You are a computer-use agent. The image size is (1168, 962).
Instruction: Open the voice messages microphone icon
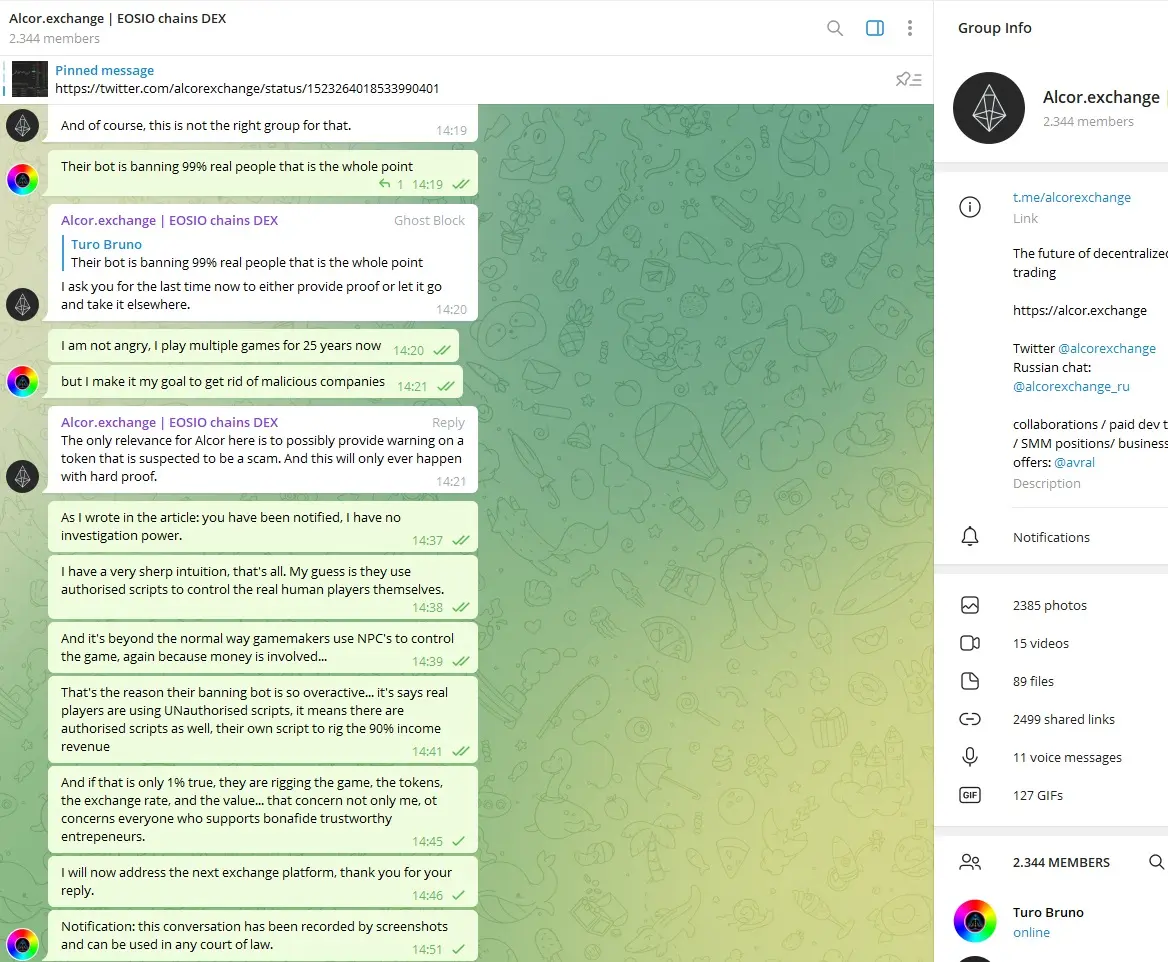pos(969,757)
